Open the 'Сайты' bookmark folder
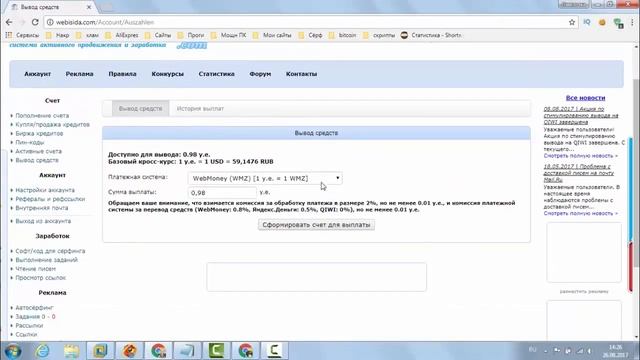 click(x=158, y=36)
